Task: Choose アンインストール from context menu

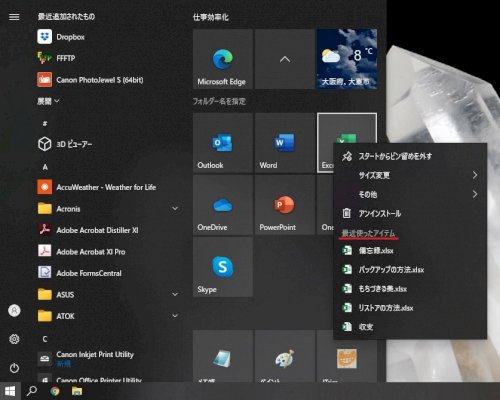Action: (410, 213)
